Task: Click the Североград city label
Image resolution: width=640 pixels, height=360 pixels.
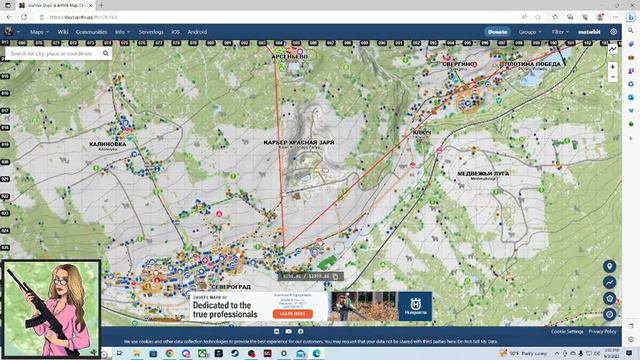Action: pyautogui.click(x=231, y=287)
